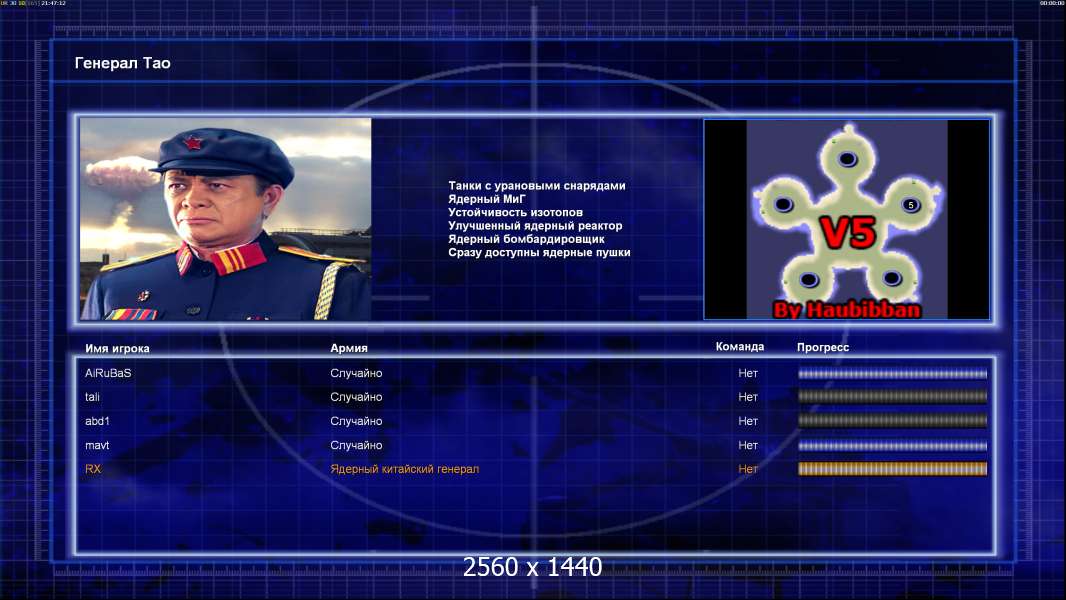The height and width of the screenshot is (600, 1066).
Task: Click tali's loading progress bar
Action: [x=893, y=397]
